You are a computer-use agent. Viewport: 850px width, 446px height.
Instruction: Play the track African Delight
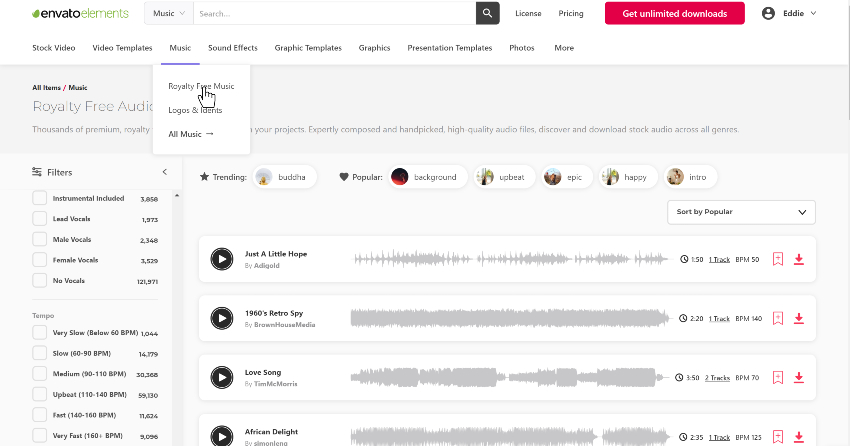tap(222, 436)
